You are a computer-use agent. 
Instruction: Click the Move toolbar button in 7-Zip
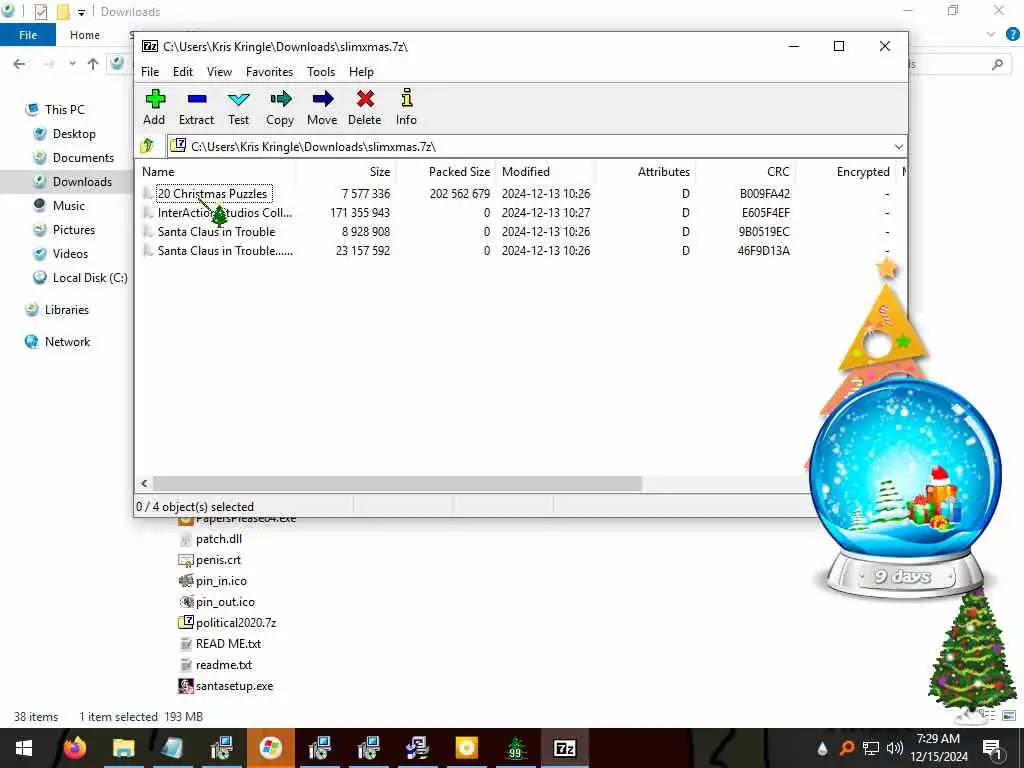pyautogui.click(x=322, y=108)
